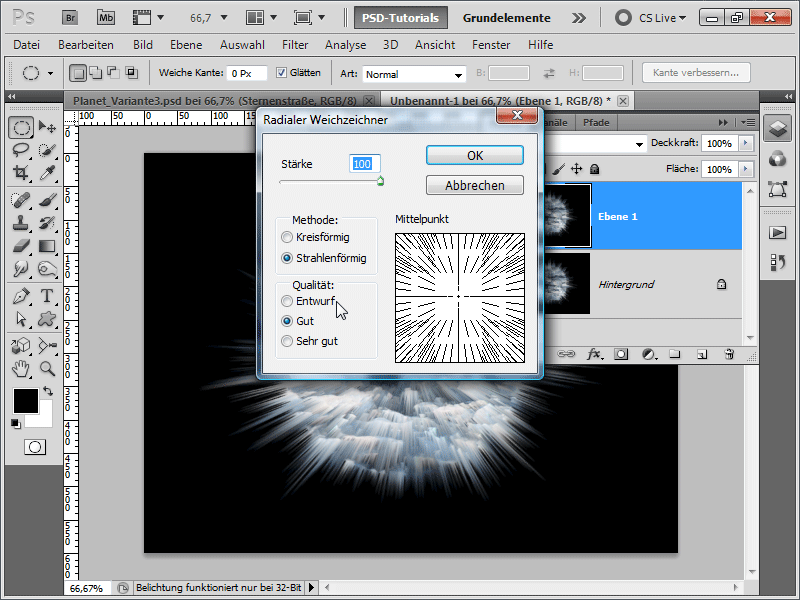This screenshot has width=800, height=600.
Task: Select the Path Selection tool
Action: tap(21, 319)
